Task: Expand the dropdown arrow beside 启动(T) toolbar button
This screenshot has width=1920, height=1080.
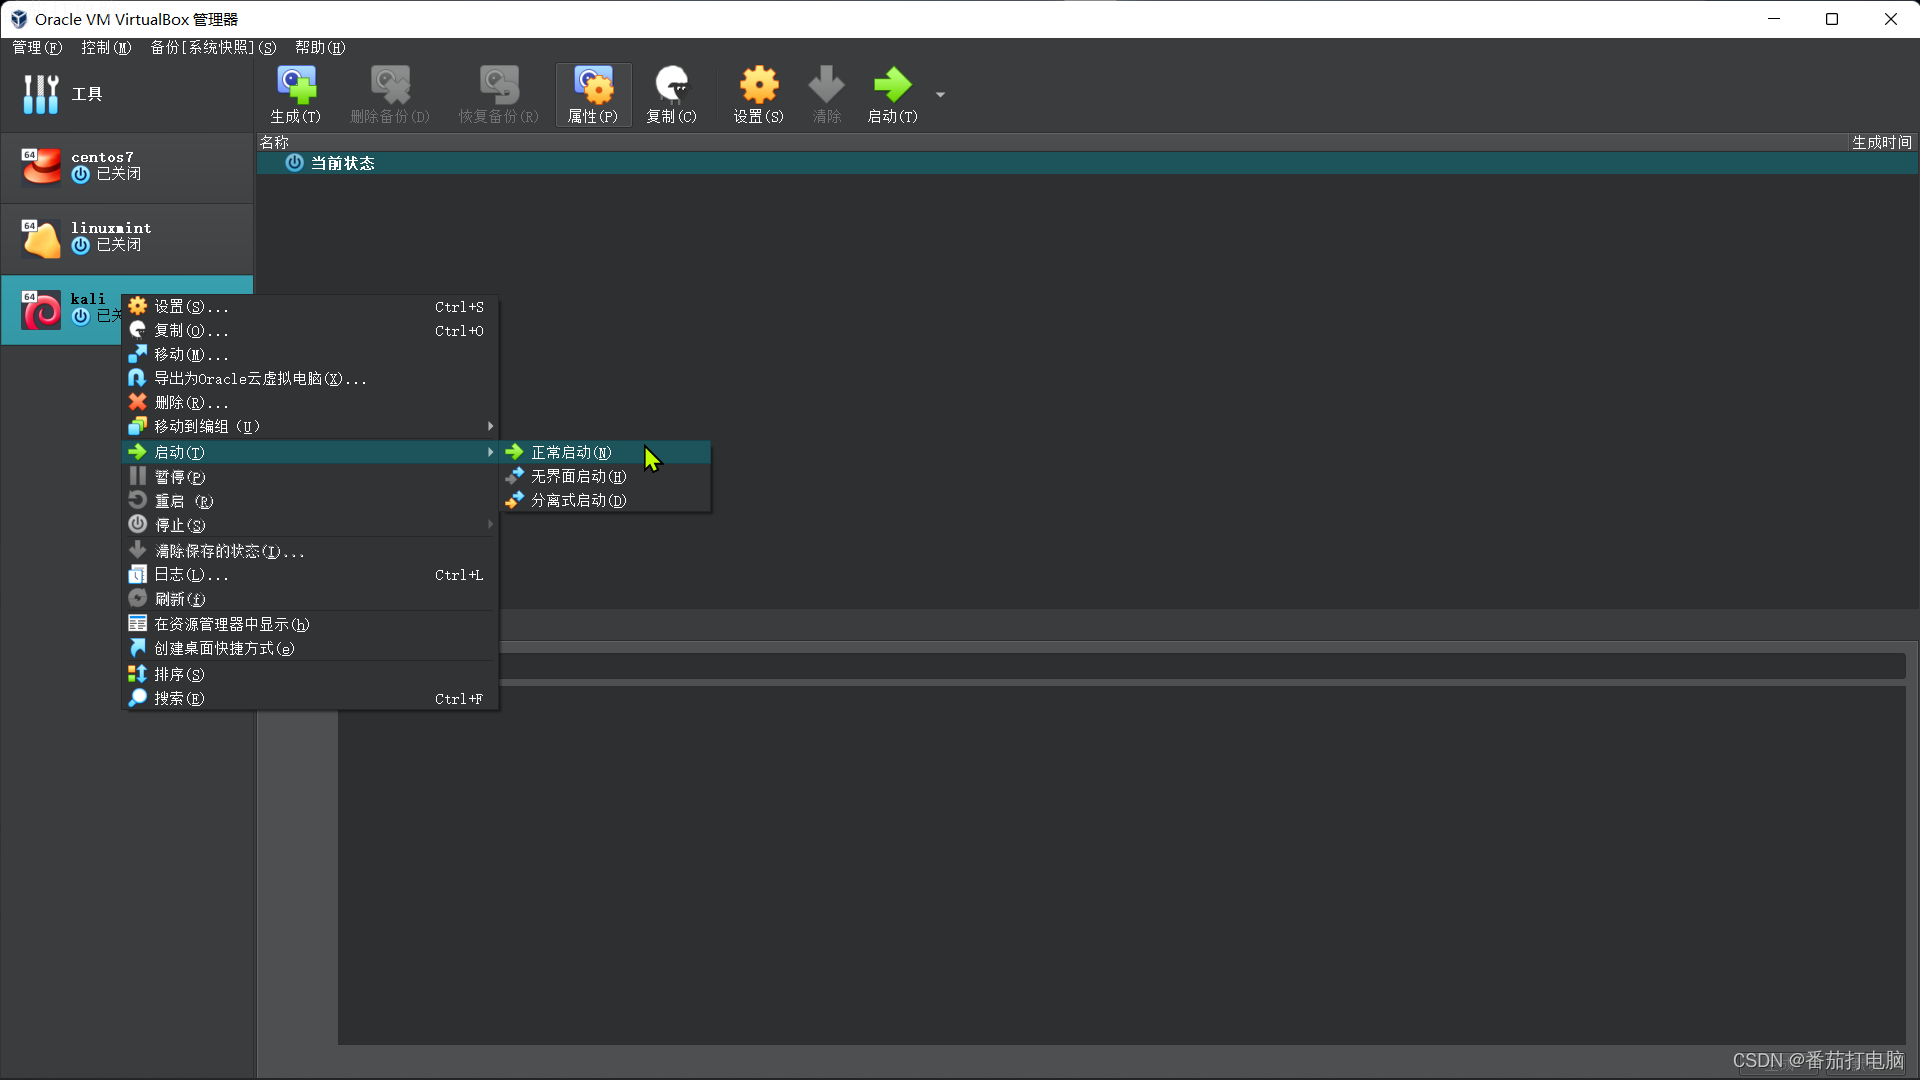Action: (x=940, y=95)
